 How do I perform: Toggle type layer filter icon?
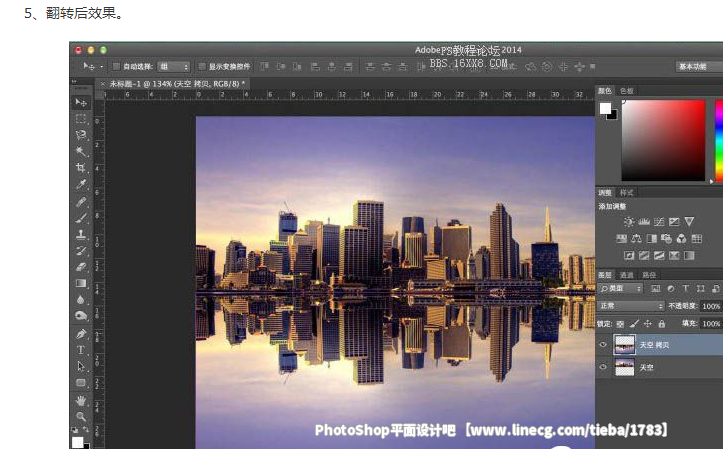686,289
